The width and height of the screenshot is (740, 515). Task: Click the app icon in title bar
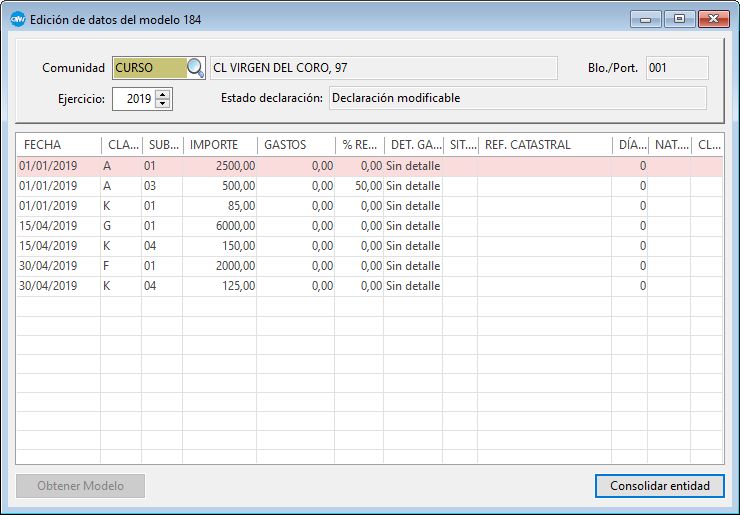16,19
